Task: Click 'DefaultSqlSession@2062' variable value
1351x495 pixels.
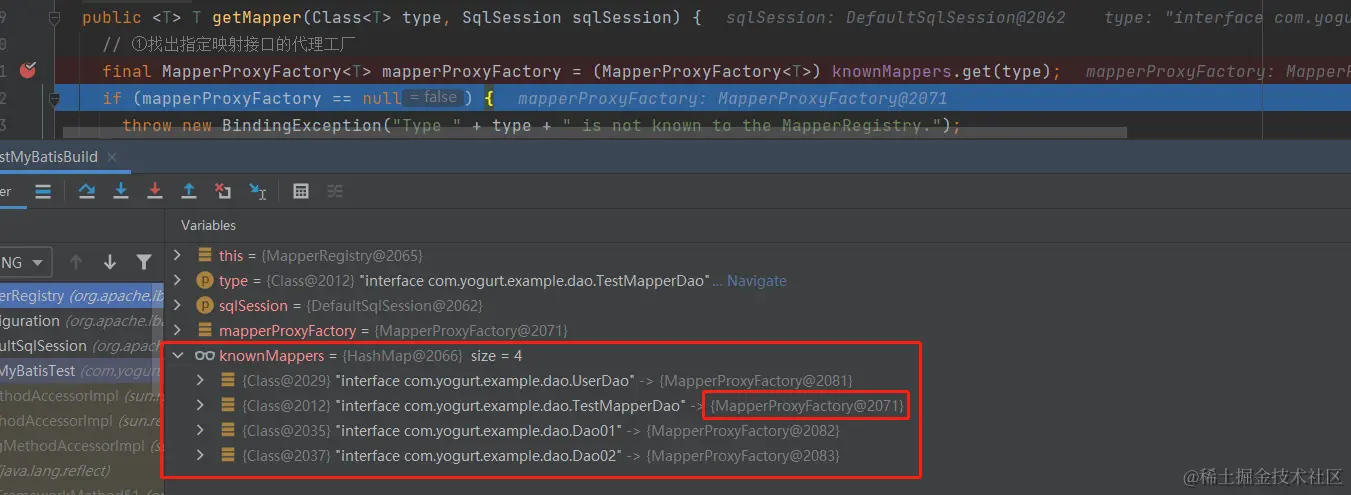Action: point(394,306)
